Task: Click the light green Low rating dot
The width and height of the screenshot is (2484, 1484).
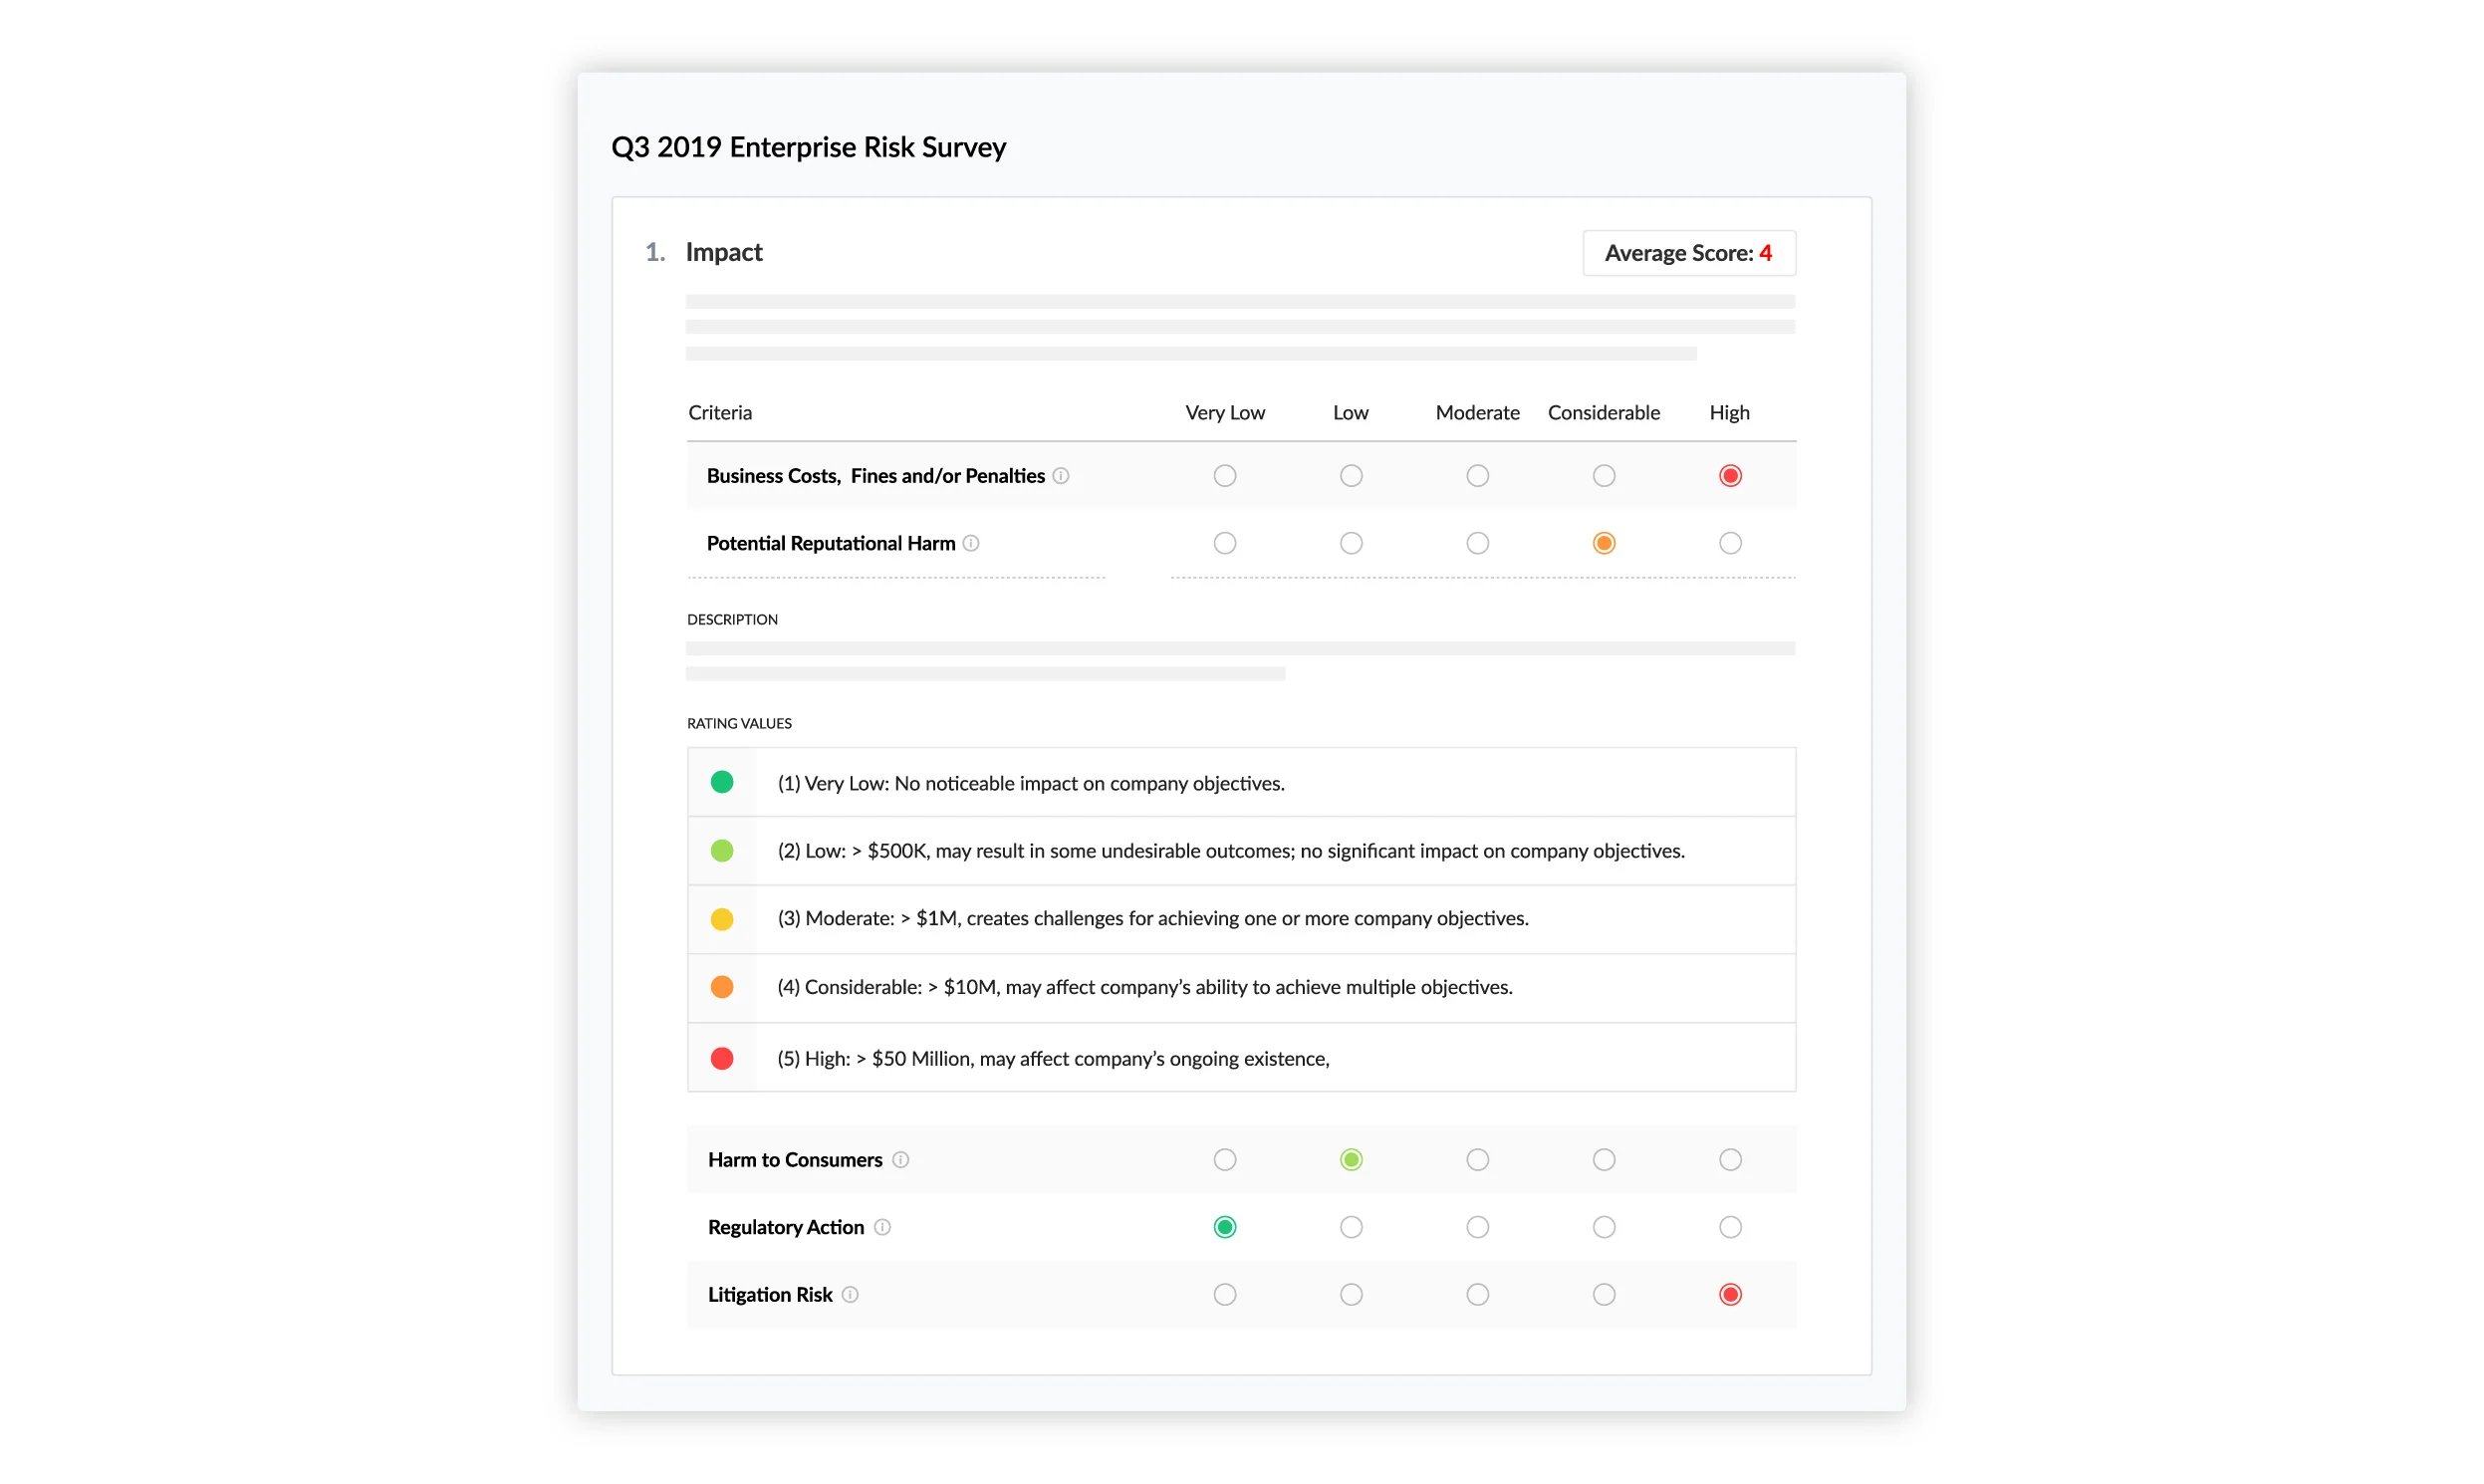Action: click(722, 851)
